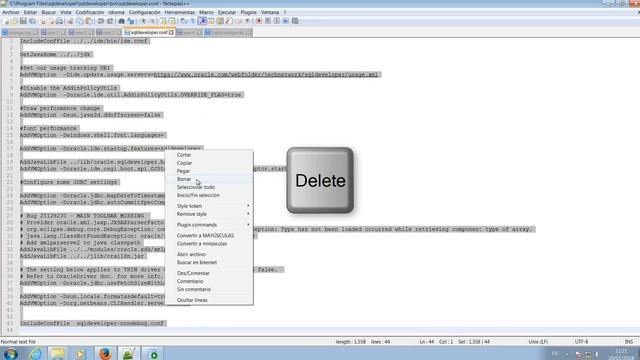
Task: Click the Copy toolbar icon
Action: [80, 21]
